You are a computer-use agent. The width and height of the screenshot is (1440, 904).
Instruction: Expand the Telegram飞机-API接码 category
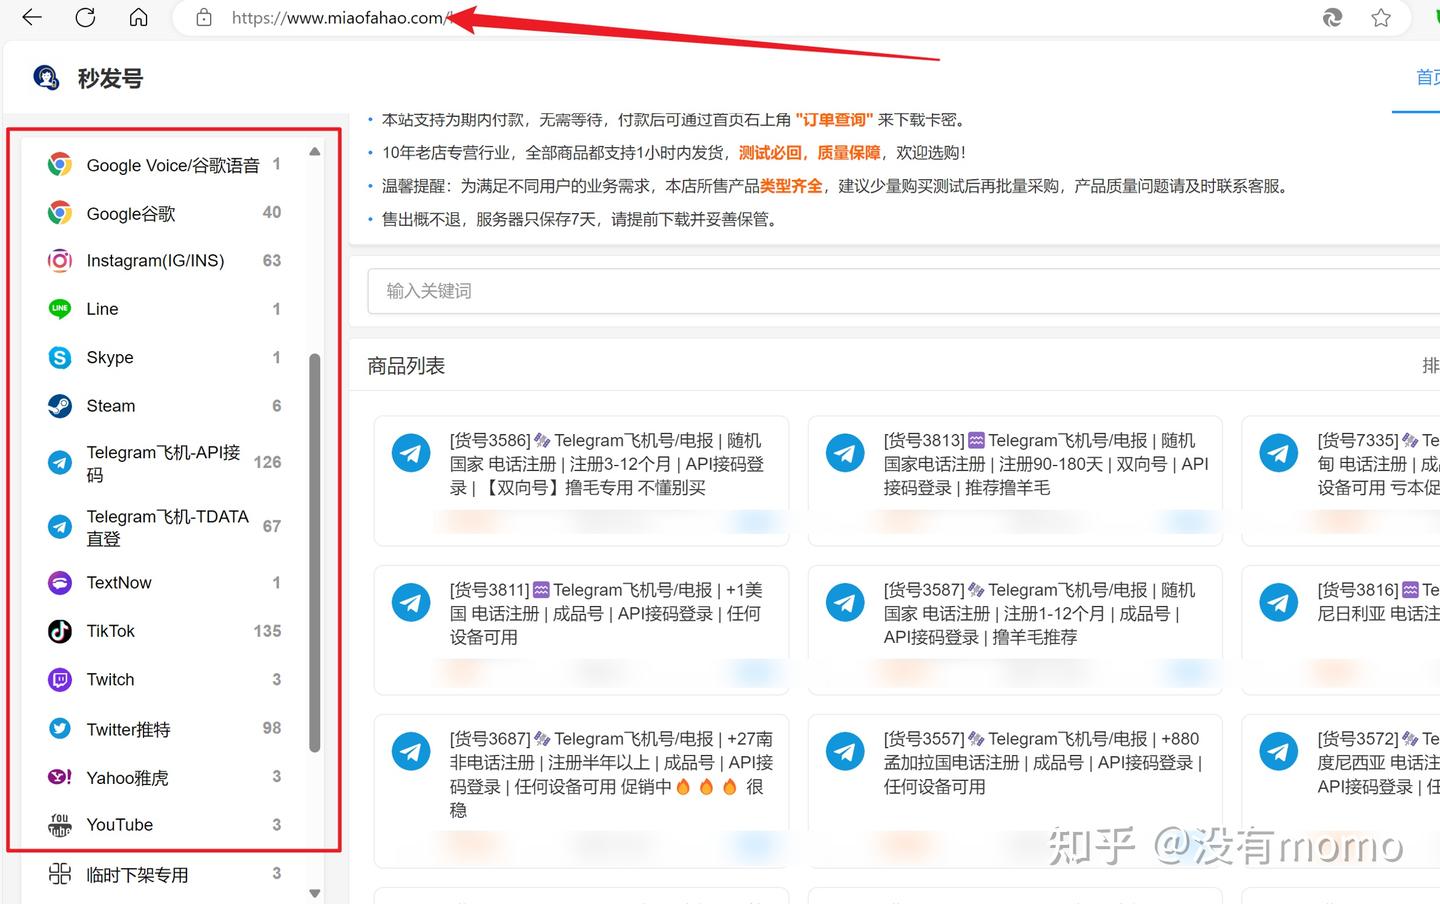coord(163,462)
